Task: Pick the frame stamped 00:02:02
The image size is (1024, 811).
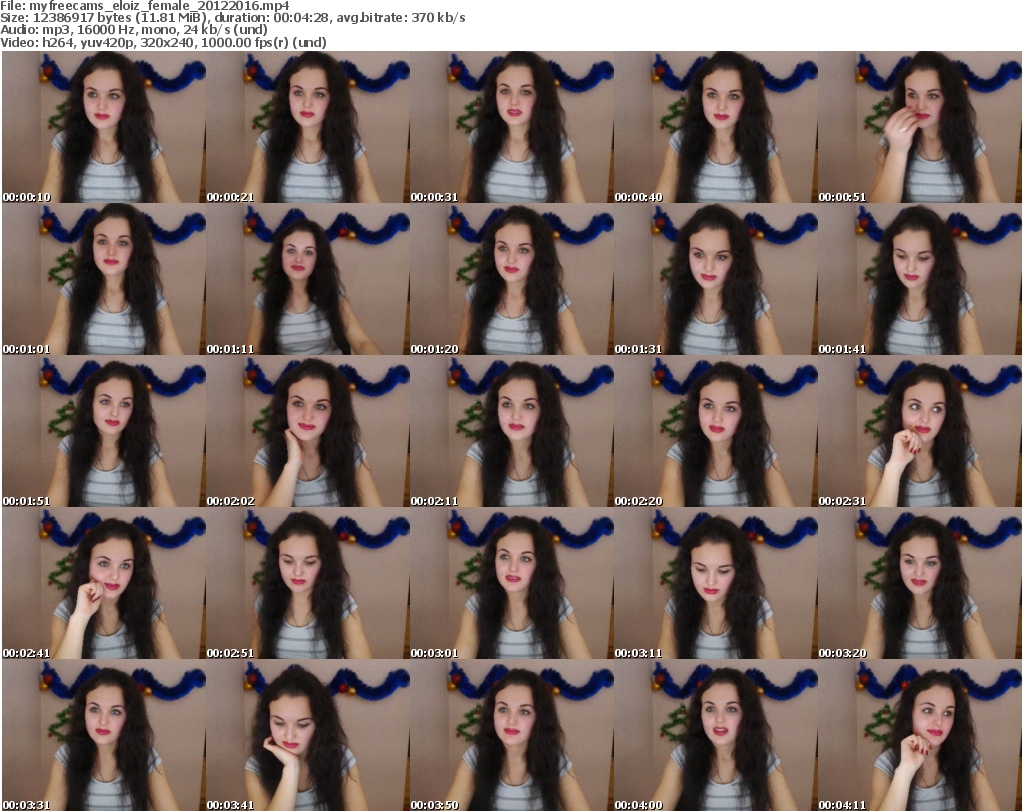Action: point(308,432)
